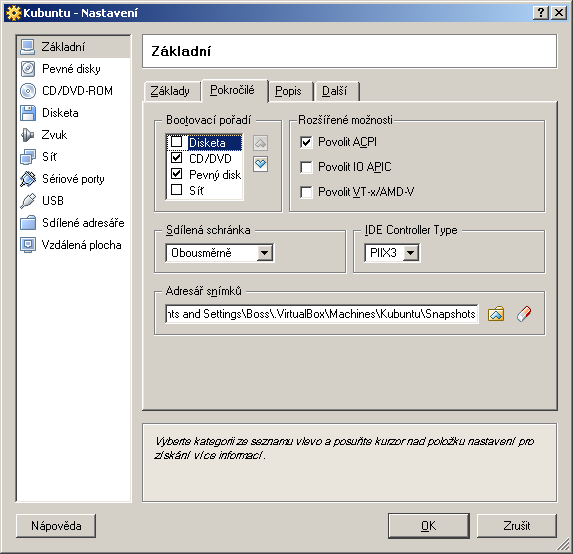Close the Kubuntu settings dialog
573x554 pixels.
559,13
